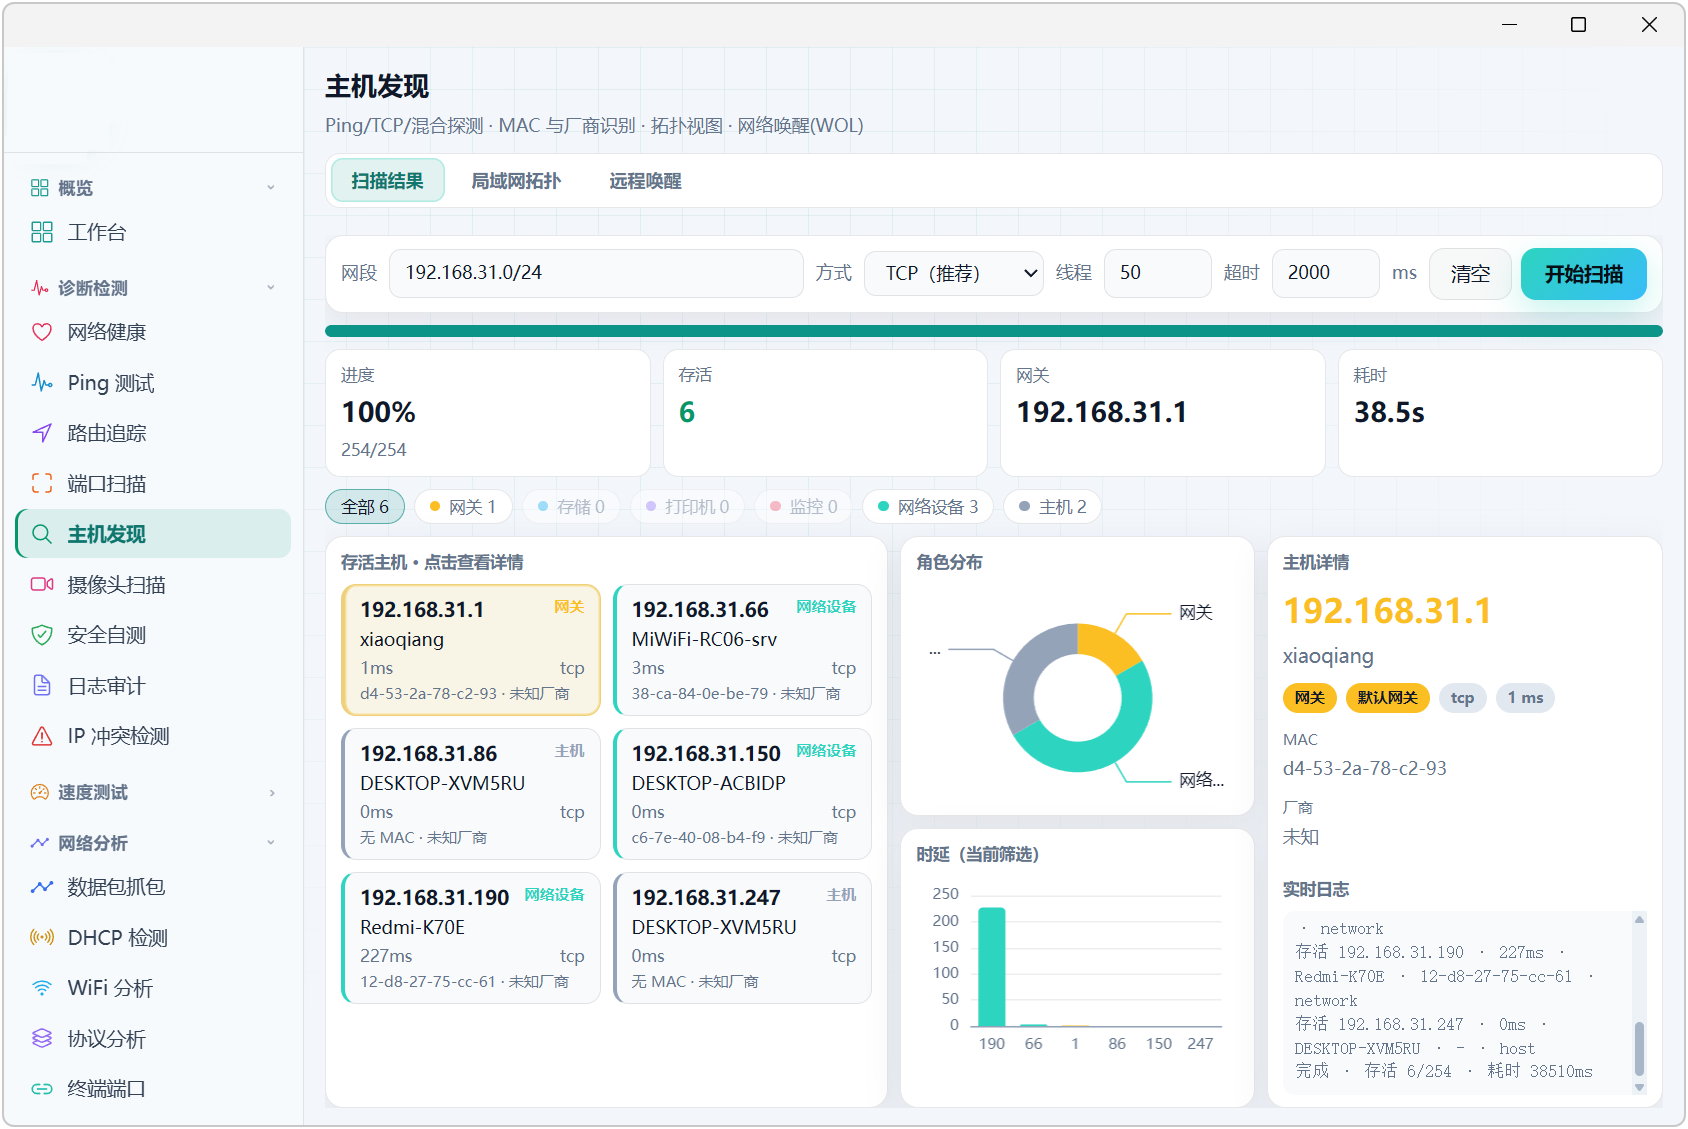Select host card 192.168.31.86
Image resolution: width=1688 pixels, height=1129 pixels.
471,794
